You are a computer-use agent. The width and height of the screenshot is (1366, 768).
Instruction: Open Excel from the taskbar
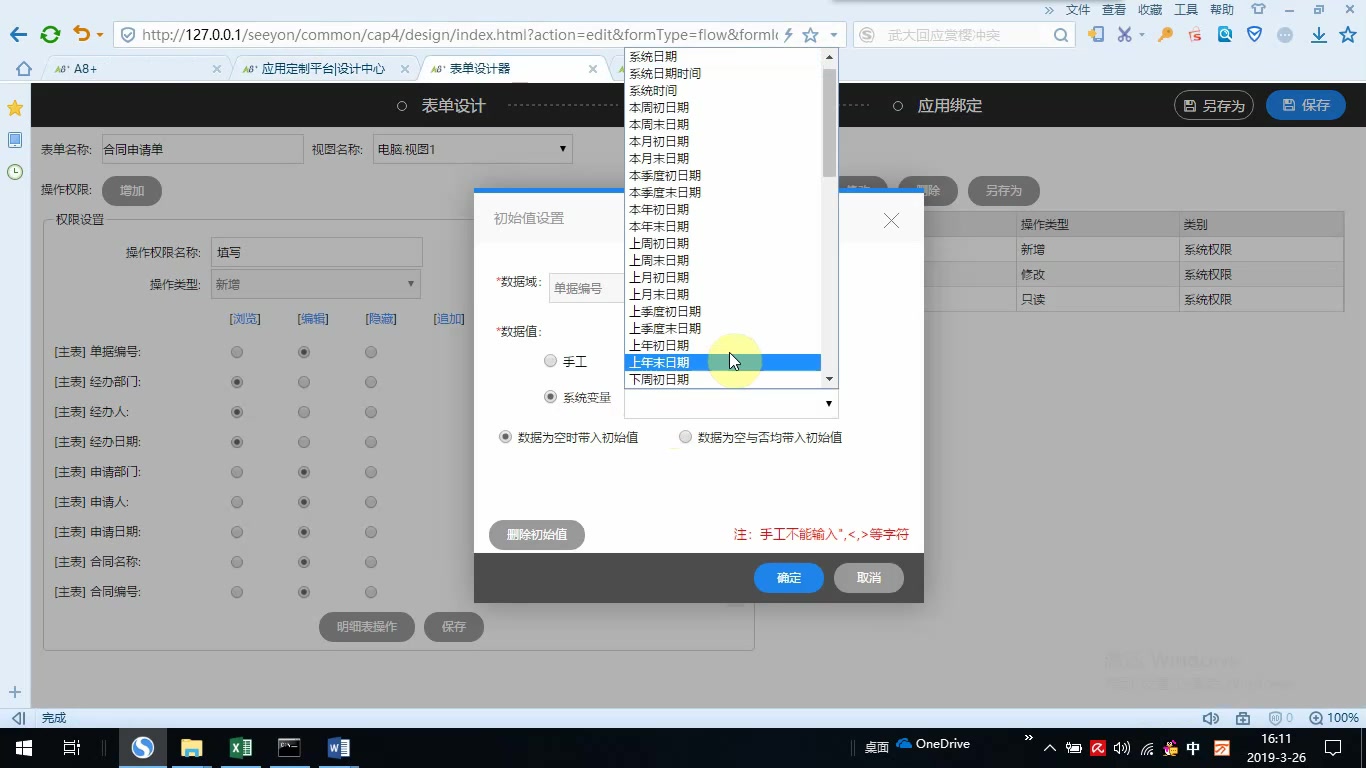(240, 748)
